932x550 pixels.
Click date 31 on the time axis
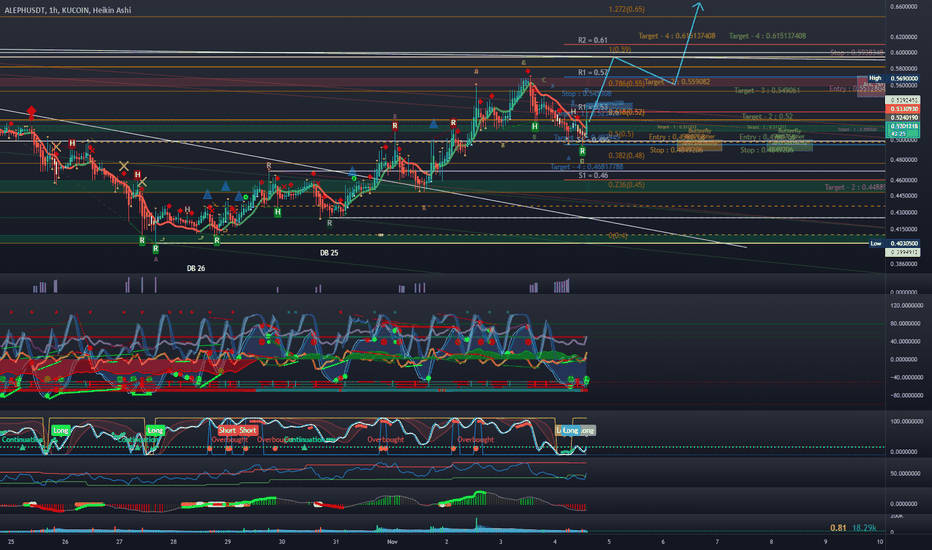click(x=336, y=542)
